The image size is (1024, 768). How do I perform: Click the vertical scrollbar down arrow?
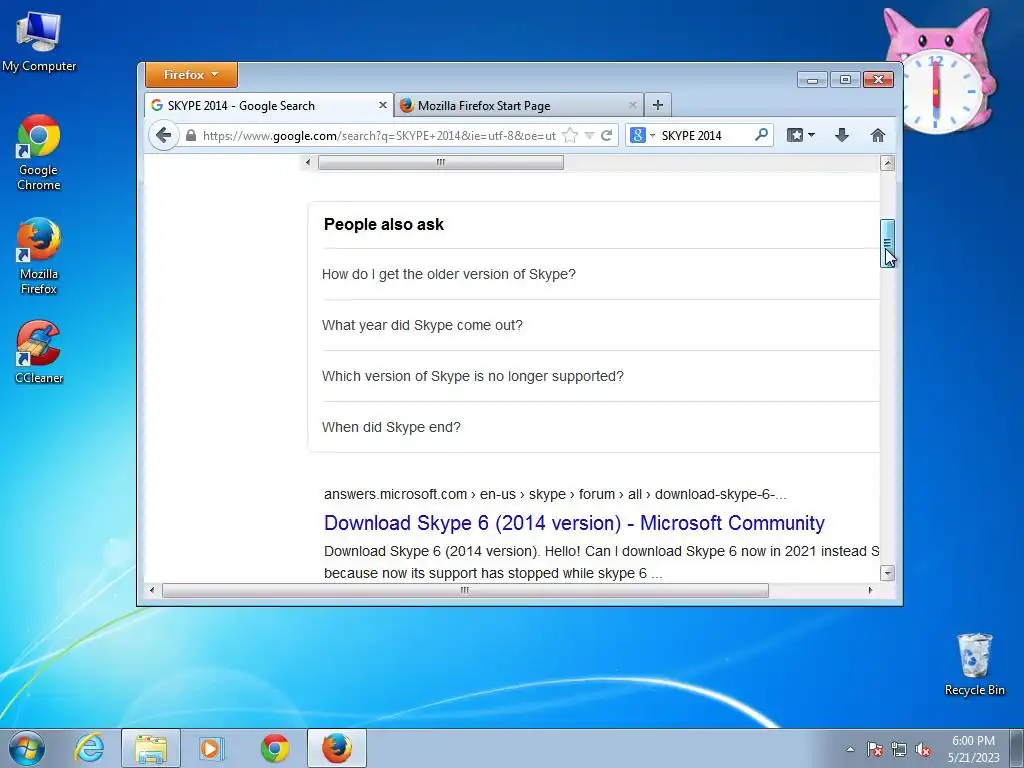tap(887, 573)
